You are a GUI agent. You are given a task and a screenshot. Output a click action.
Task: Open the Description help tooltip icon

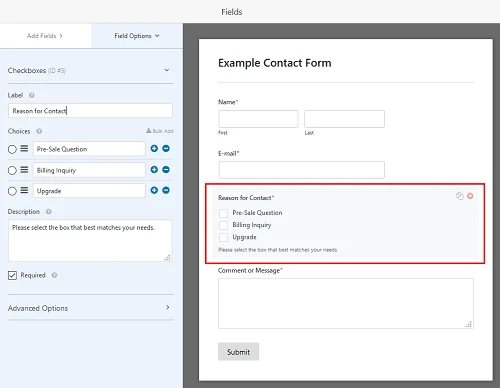[49, 212]
